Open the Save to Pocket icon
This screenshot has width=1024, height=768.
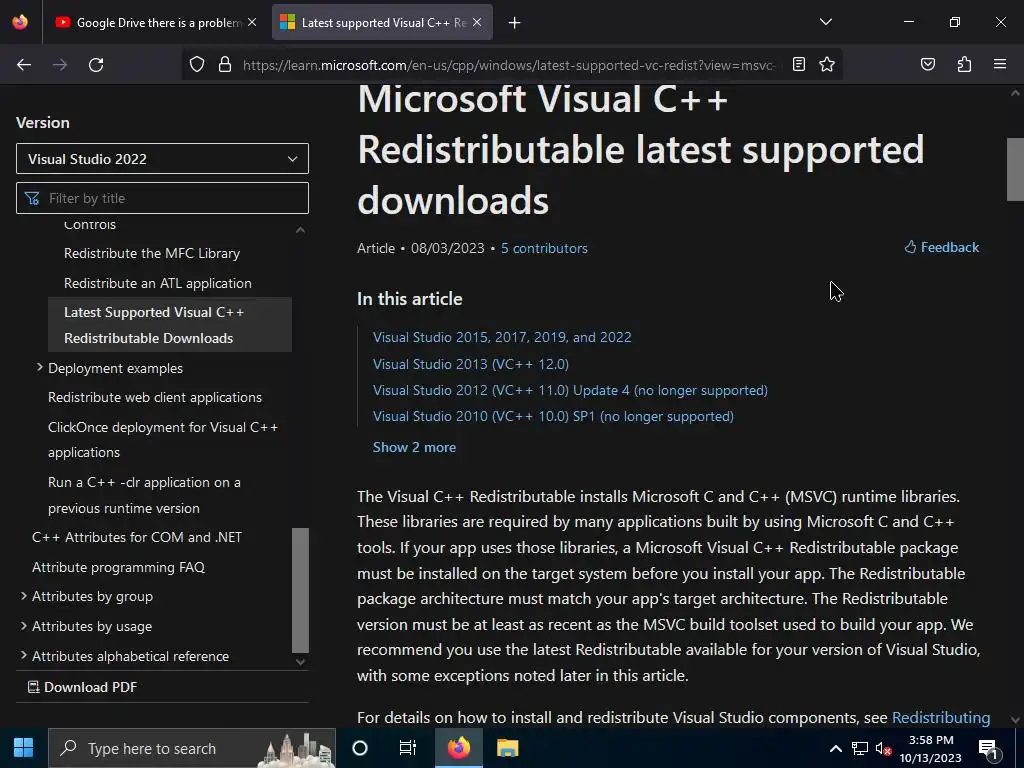[928, 64]
